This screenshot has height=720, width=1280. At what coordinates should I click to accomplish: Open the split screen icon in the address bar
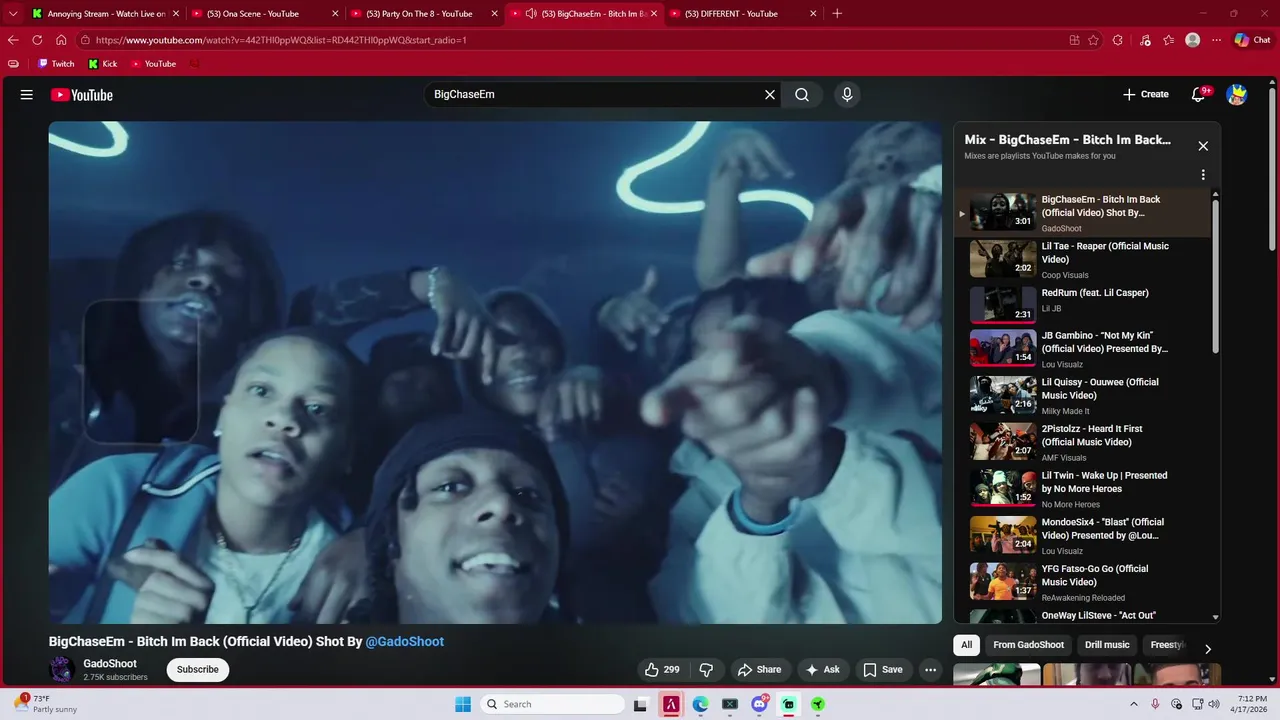pyautogui.click(x=1074, y=40)
